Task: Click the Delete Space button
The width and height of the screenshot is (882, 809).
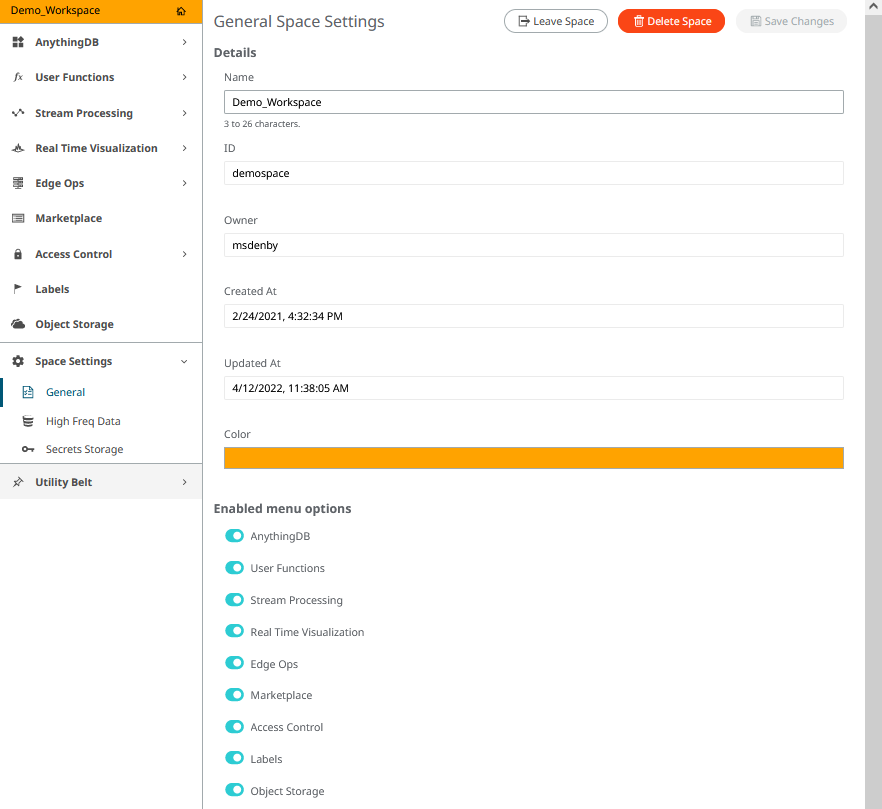Action: (671, 21)
